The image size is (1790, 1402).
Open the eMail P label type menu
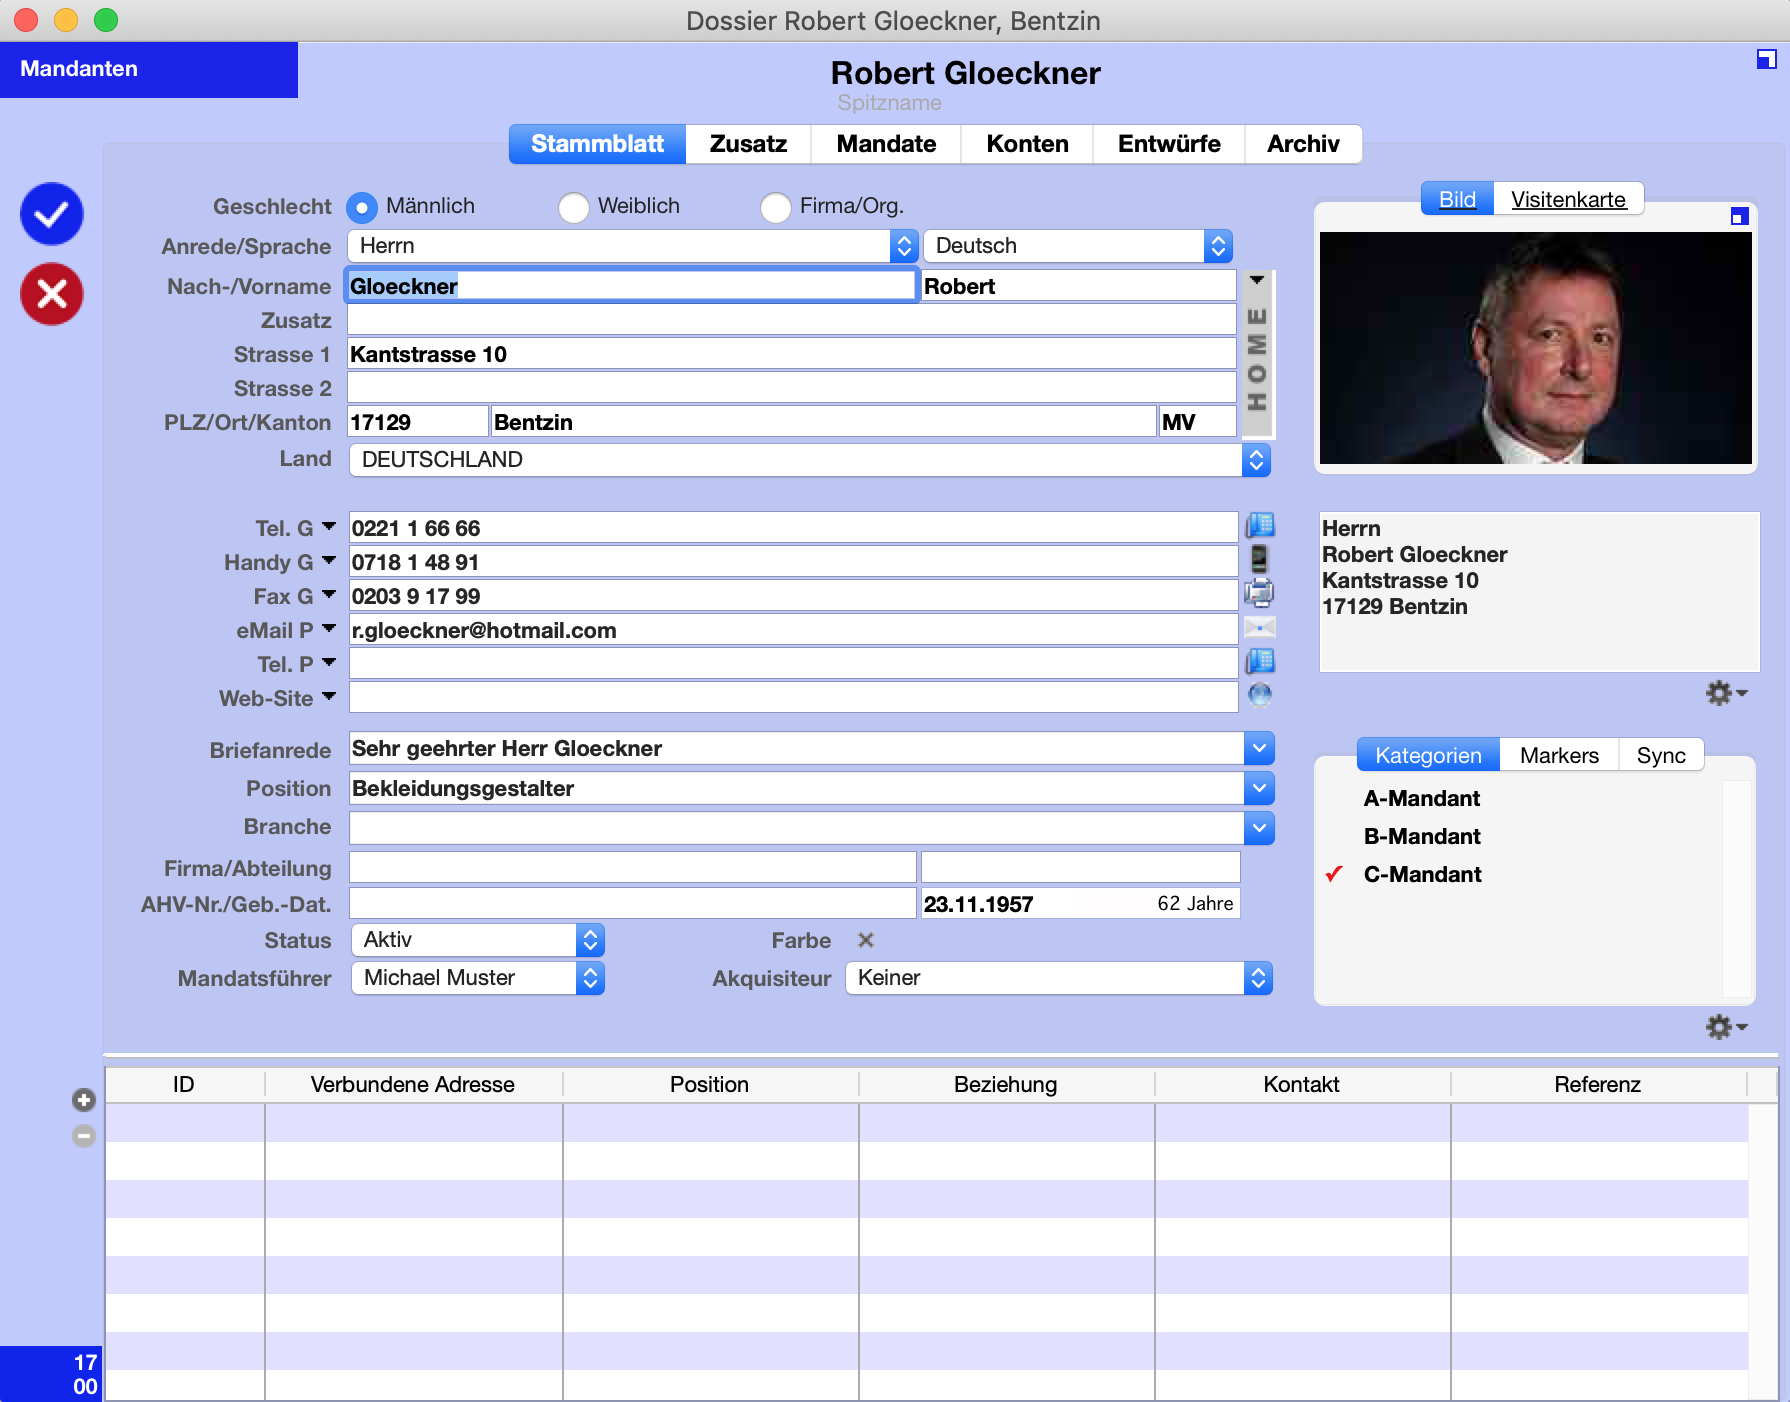pyautogui.click(x=329, y=628)
